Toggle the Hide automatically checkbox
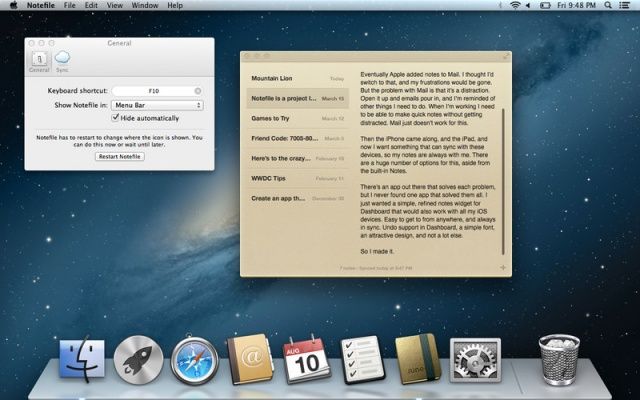 pos(116,118)
